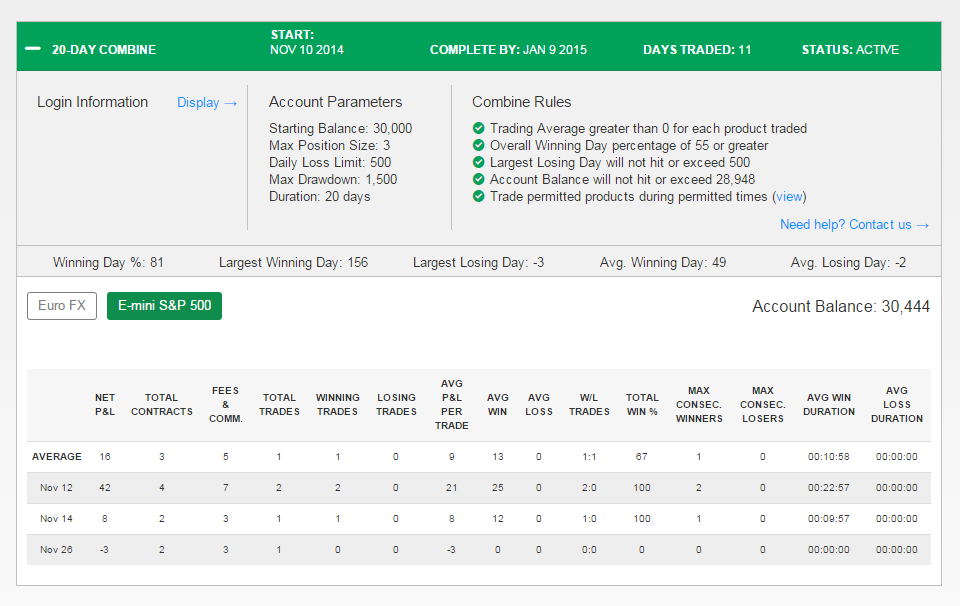The height and width of the screenshot is (606, 960).
Task: Click the AVG WIN DURATION header
Action: (x=829, y=405)
